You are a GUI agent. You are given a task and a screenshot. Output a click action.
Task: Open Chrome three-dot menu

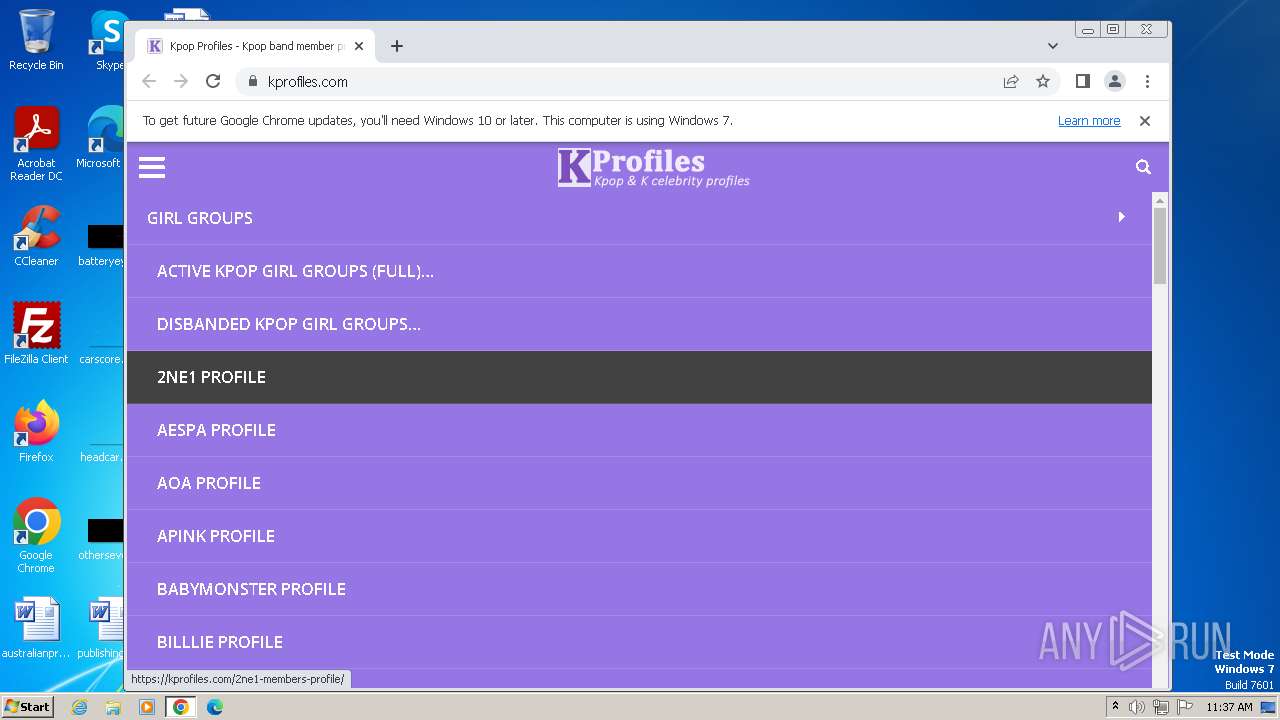point(1147,82)
